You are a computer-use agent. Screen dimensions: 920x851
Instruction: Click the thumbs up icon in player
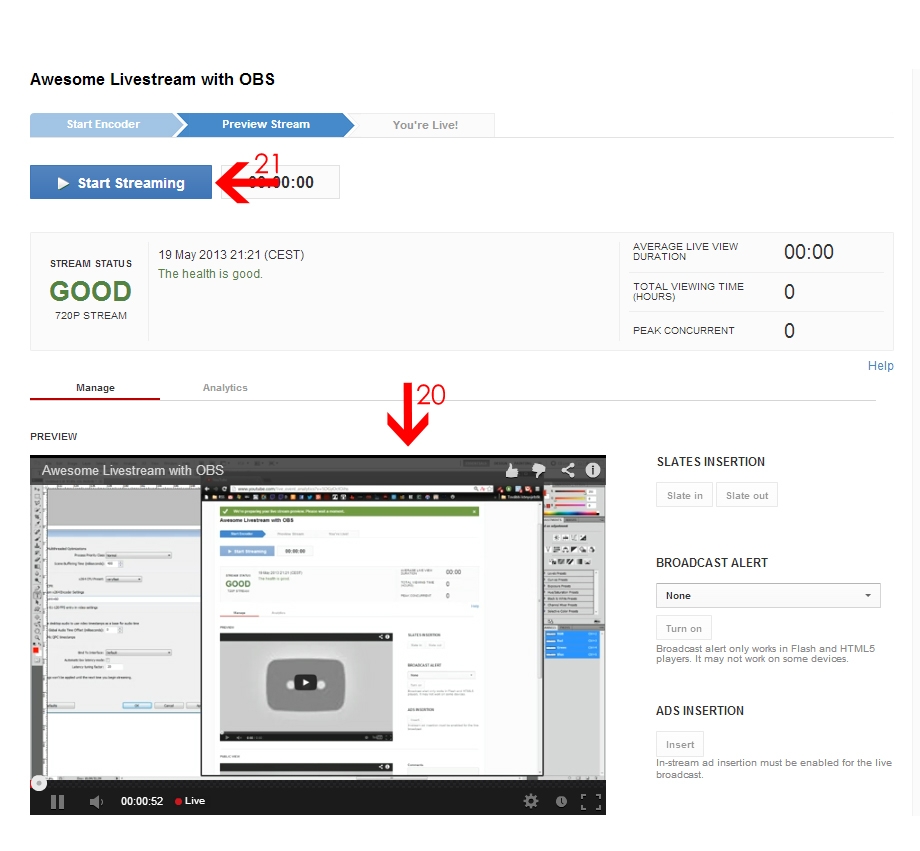(x=512, y=470)
